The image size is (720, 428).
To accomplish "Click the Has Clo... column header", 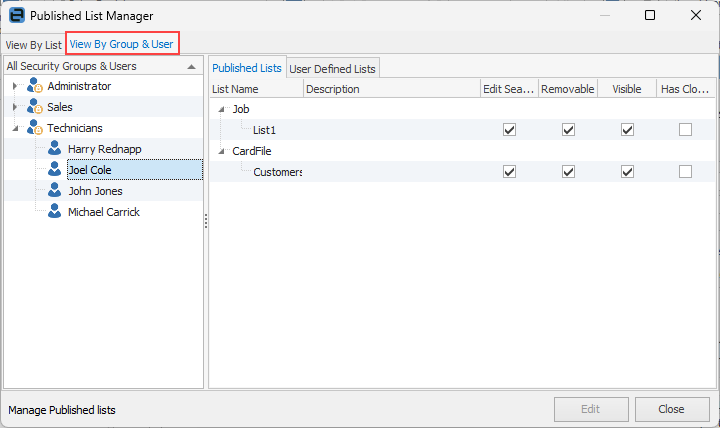I will click(686, 89).
